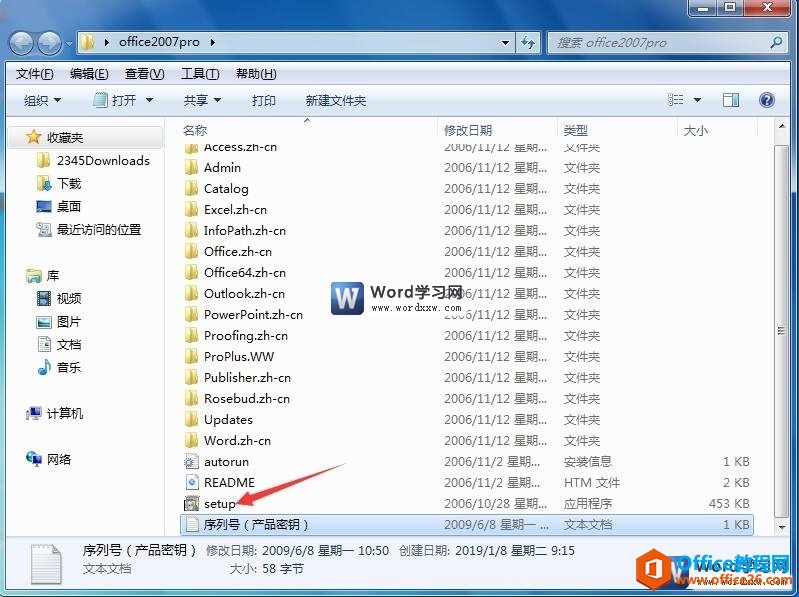Toggle the preview pane icon
799x597 pixels.
(731, 100)
